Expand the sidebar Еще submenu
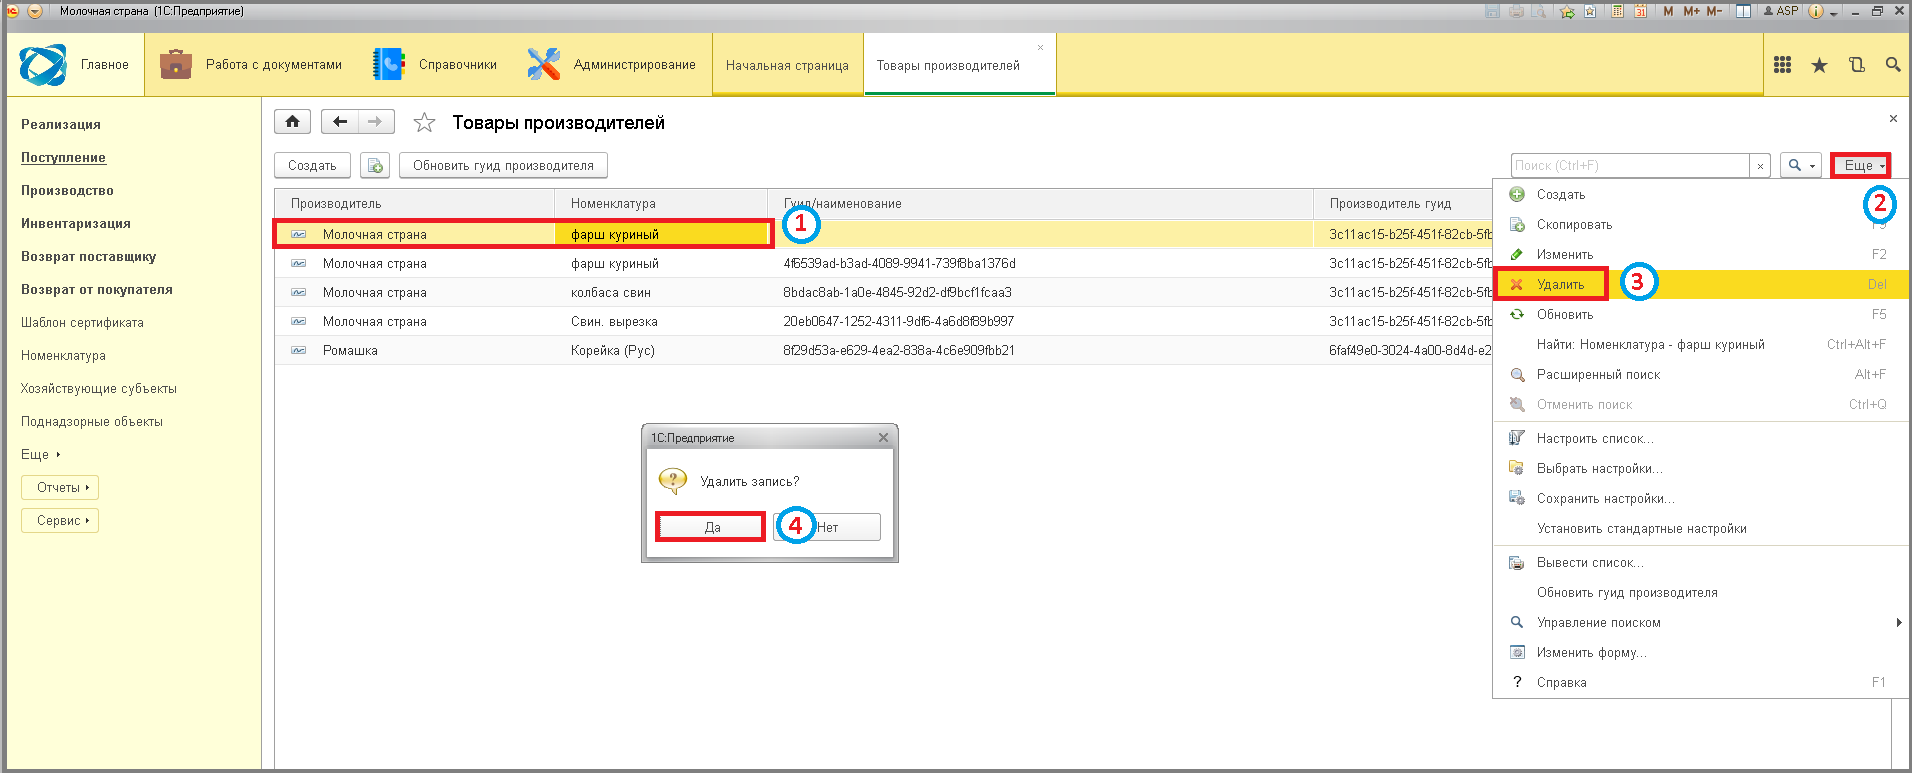The width and height of the screenshot is (1912, 773). click(41, 455)
